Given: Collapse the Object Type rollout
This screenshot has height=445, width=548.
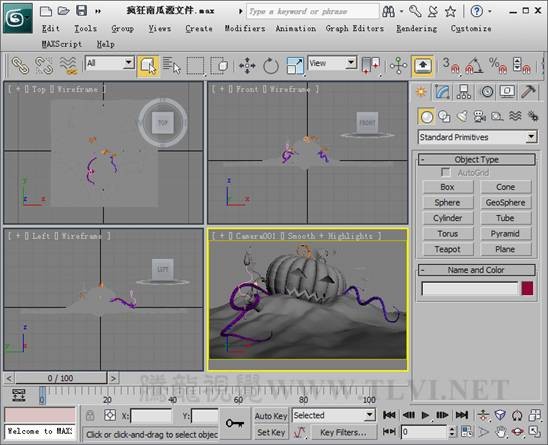Looking at the screenshot, I should [476, 160].
